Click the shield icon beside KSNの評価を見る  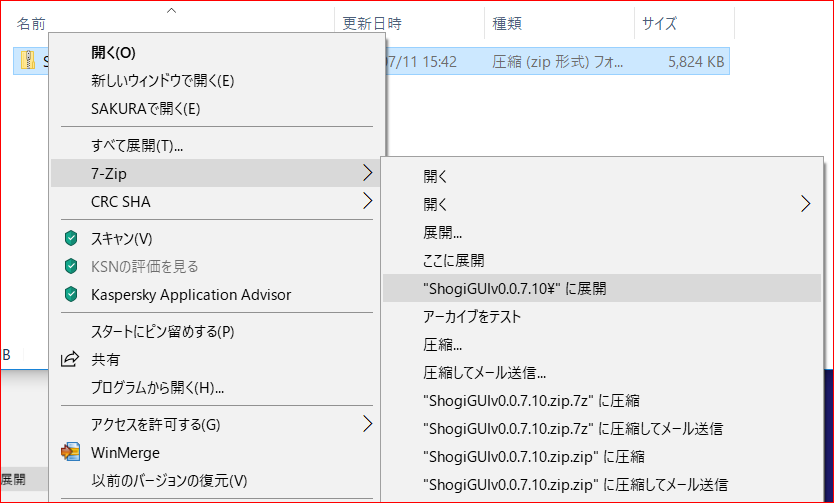coord(71,266)
